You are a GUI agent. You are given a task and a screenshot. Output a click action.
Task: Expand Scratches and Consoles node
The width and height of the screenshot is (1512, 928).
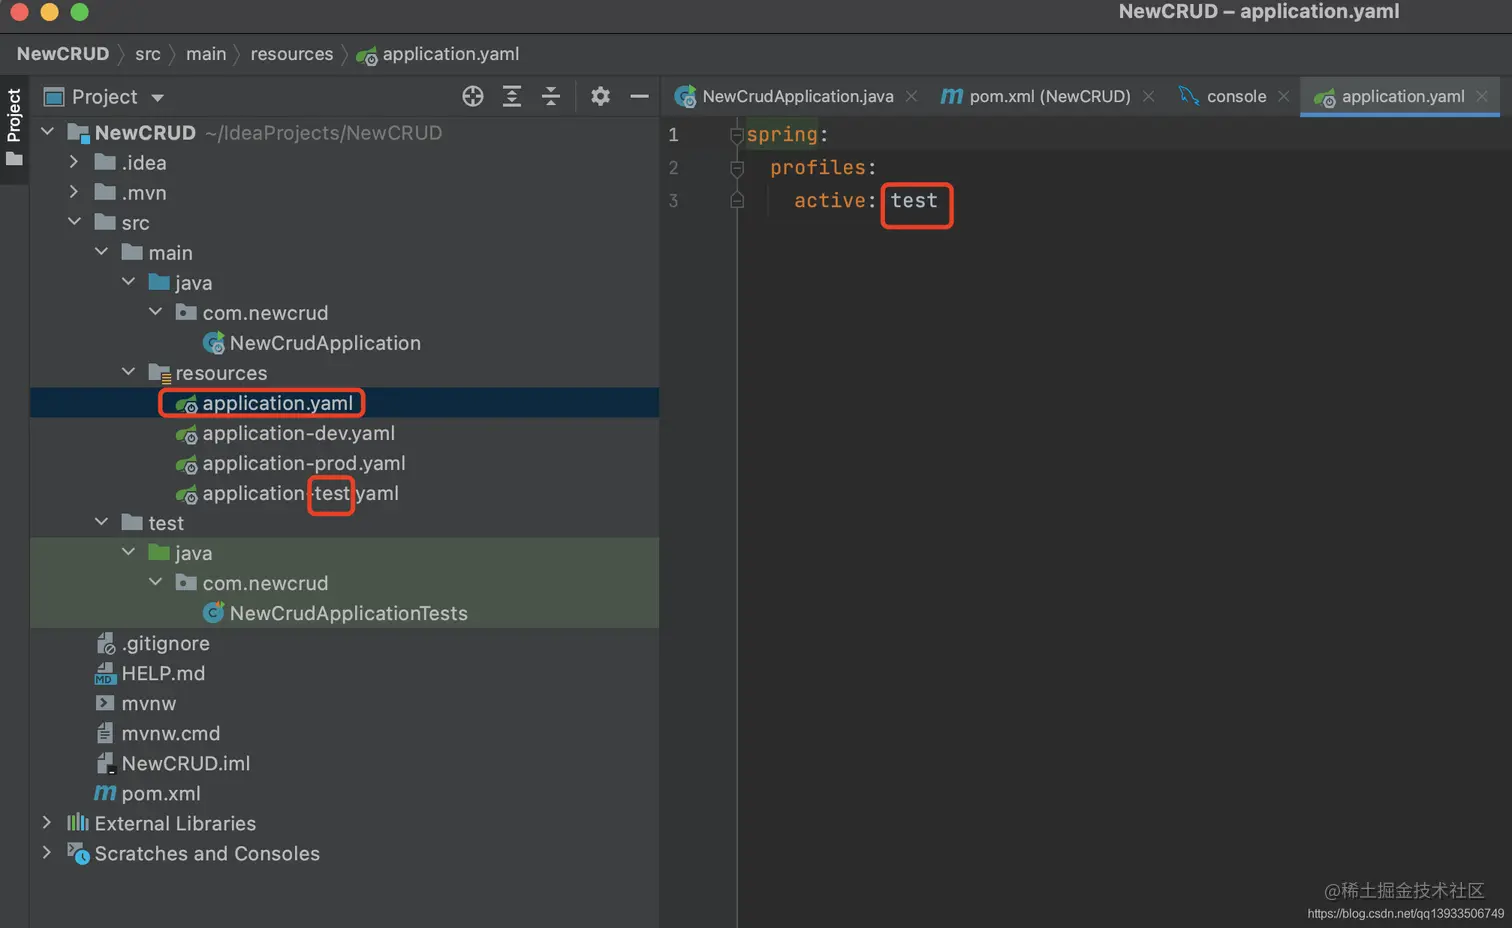tap(47, 852)
